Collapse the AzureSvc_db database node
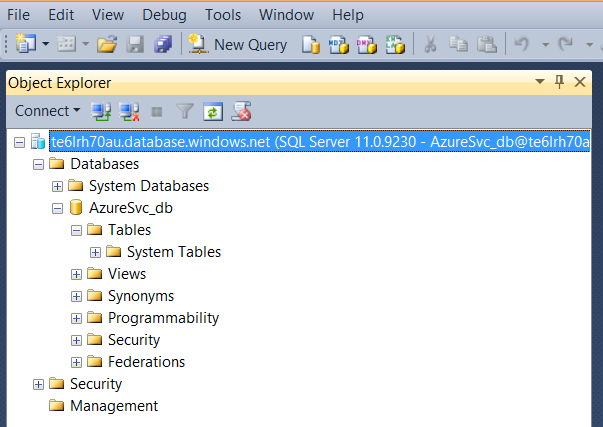Screen dimensions: 603x427 (x=57, y=209)
